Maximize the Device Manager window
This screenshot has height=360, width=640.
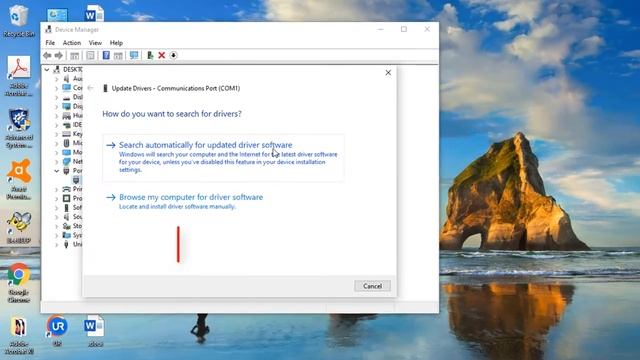click(x=404, y=29)
